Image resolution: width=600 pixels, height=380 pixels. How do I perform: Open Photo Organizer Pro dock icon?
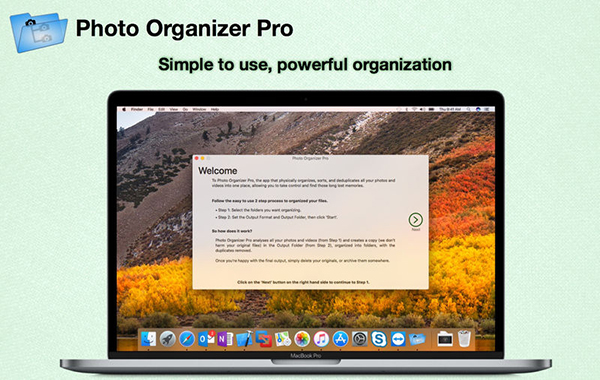coord(417,339)
